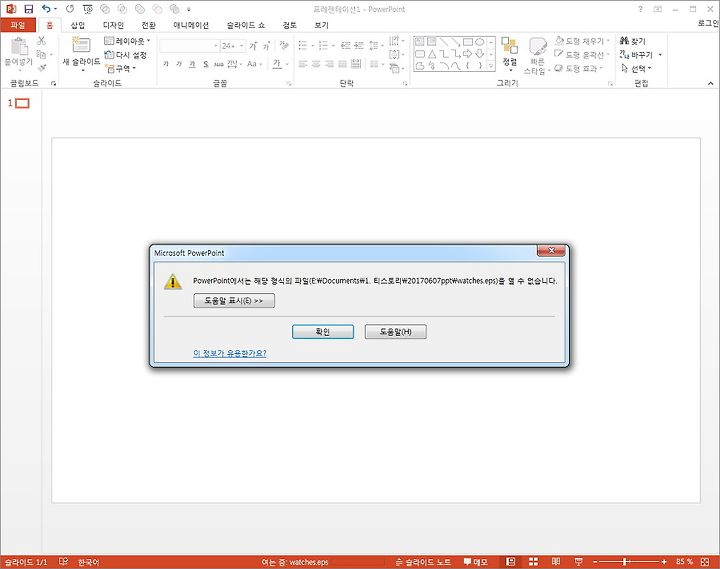
Task: Toggle text shadow S button
Action: 206,64
